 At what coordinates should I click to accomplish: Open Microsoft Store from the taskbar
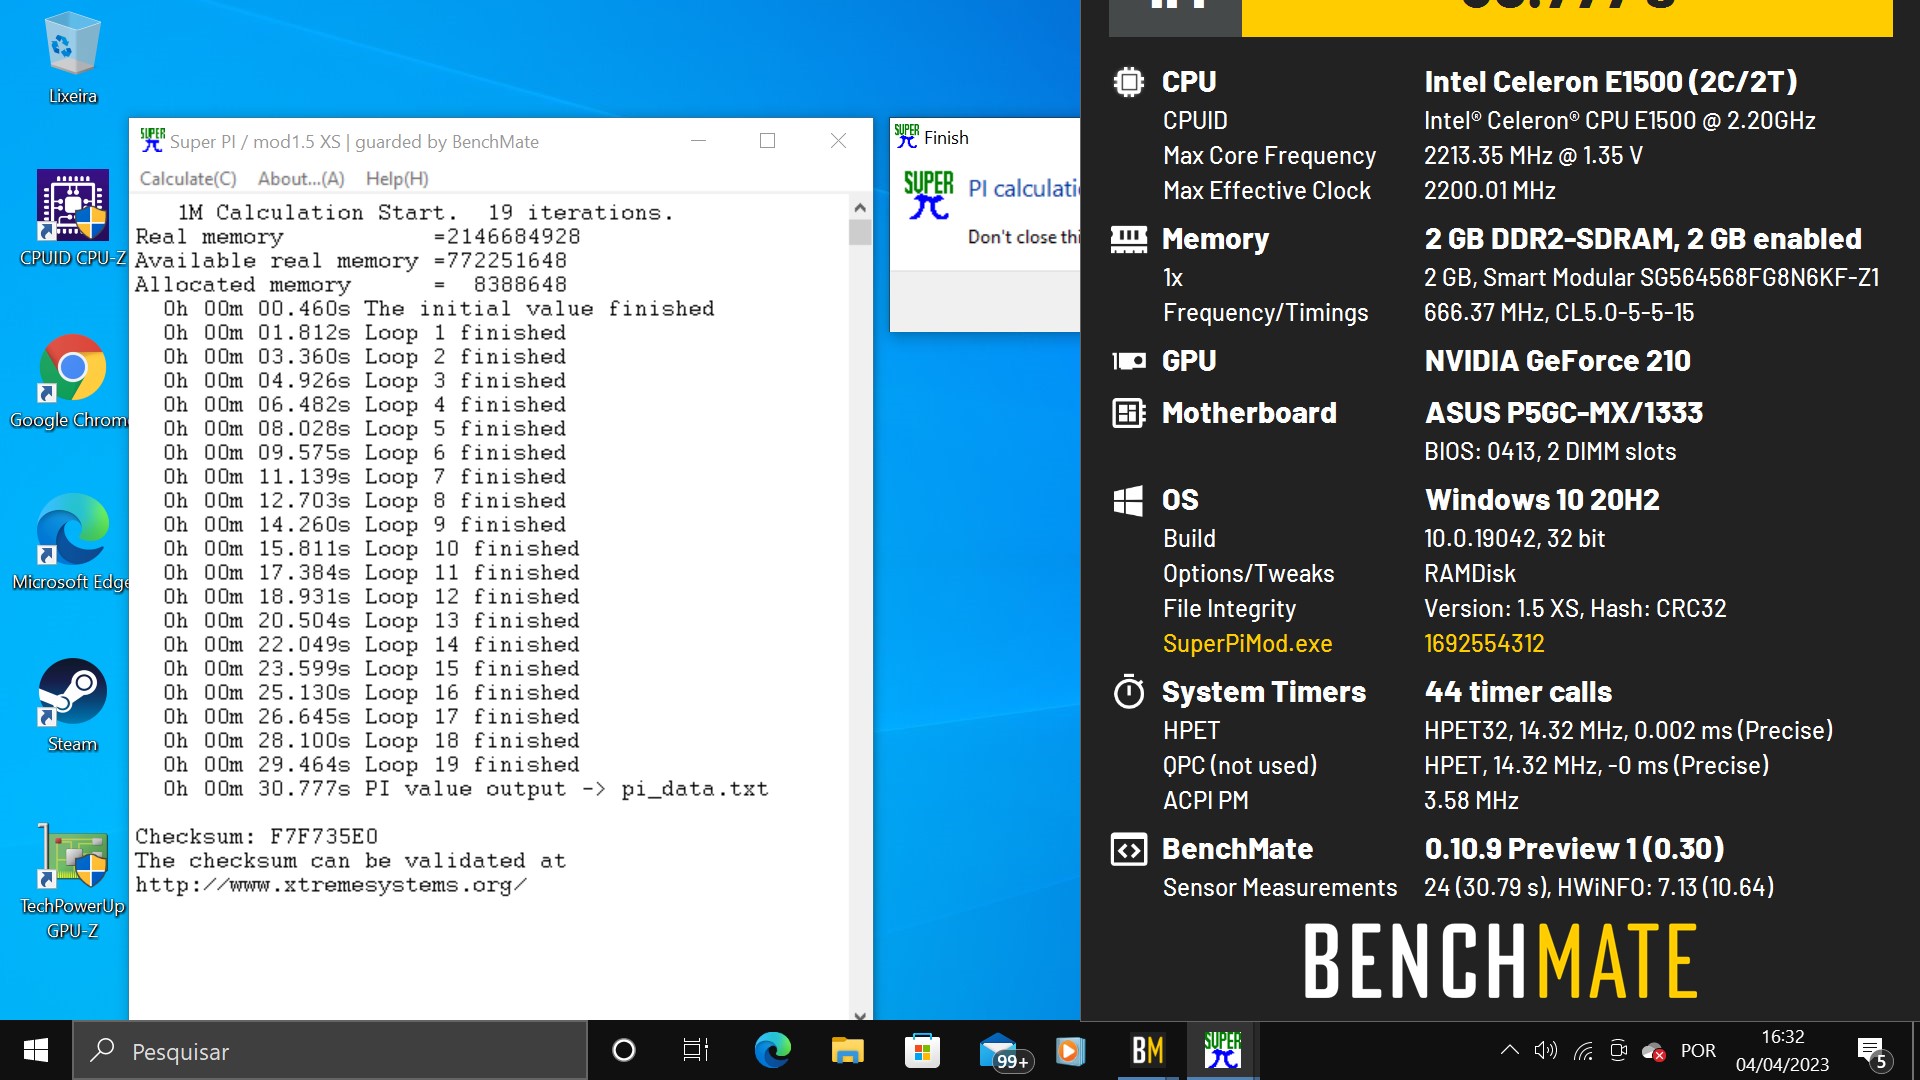921,1050
